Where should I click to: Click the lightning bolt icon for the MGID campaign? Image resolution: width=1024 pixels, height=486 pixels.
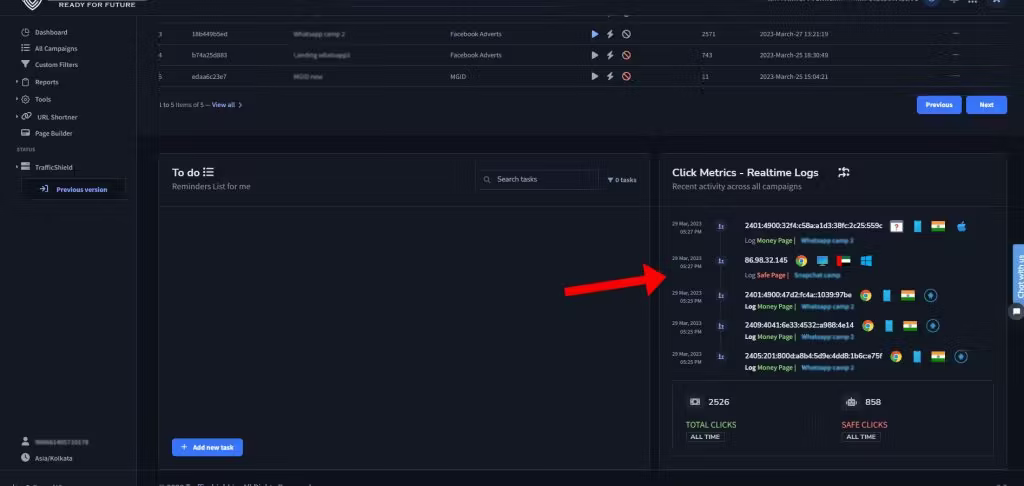click(610, 76)
